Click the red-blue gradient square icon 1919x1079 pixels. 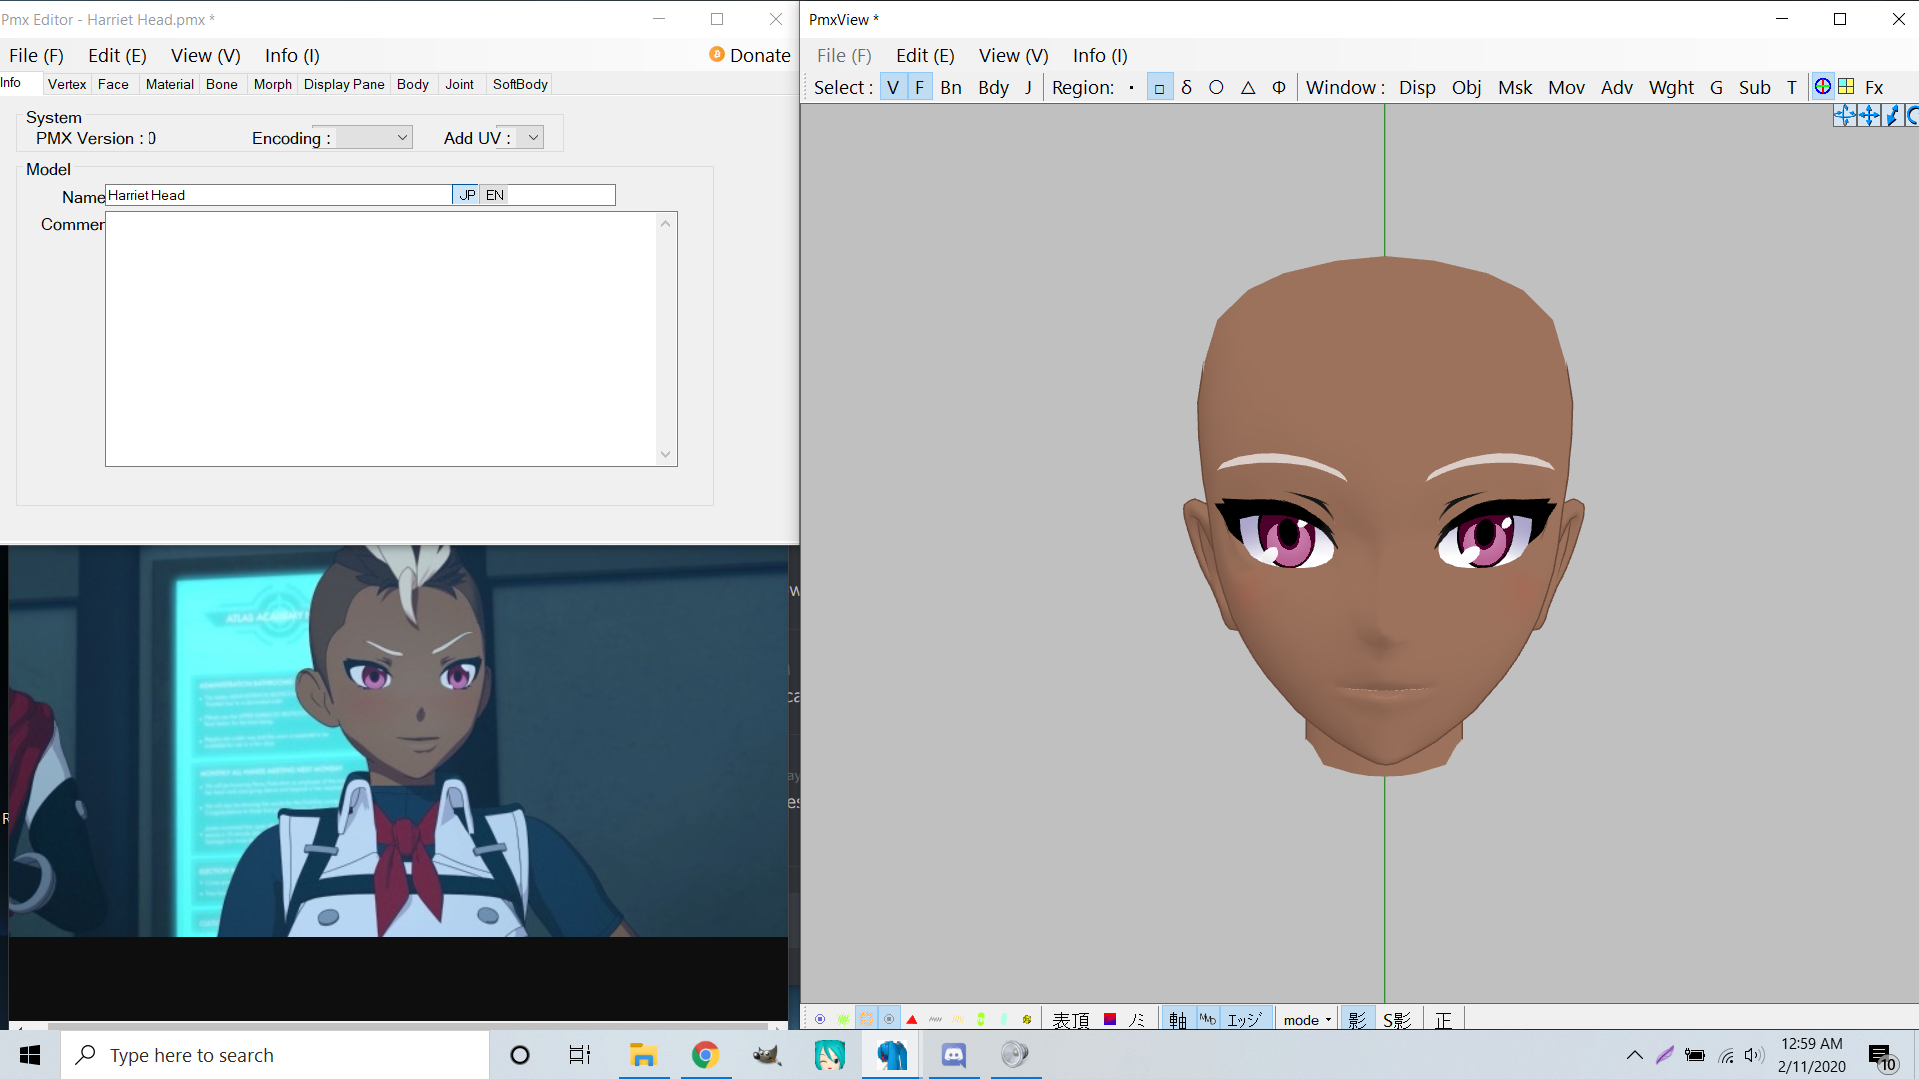pos(1109,1019)
